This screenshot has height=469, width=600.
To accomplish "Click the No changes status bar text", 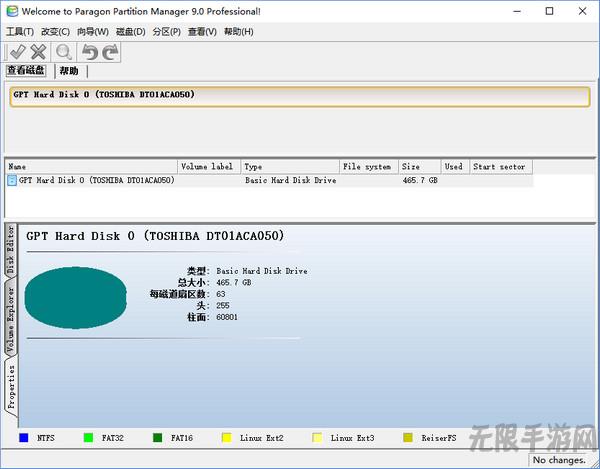I will pos(559,460).
